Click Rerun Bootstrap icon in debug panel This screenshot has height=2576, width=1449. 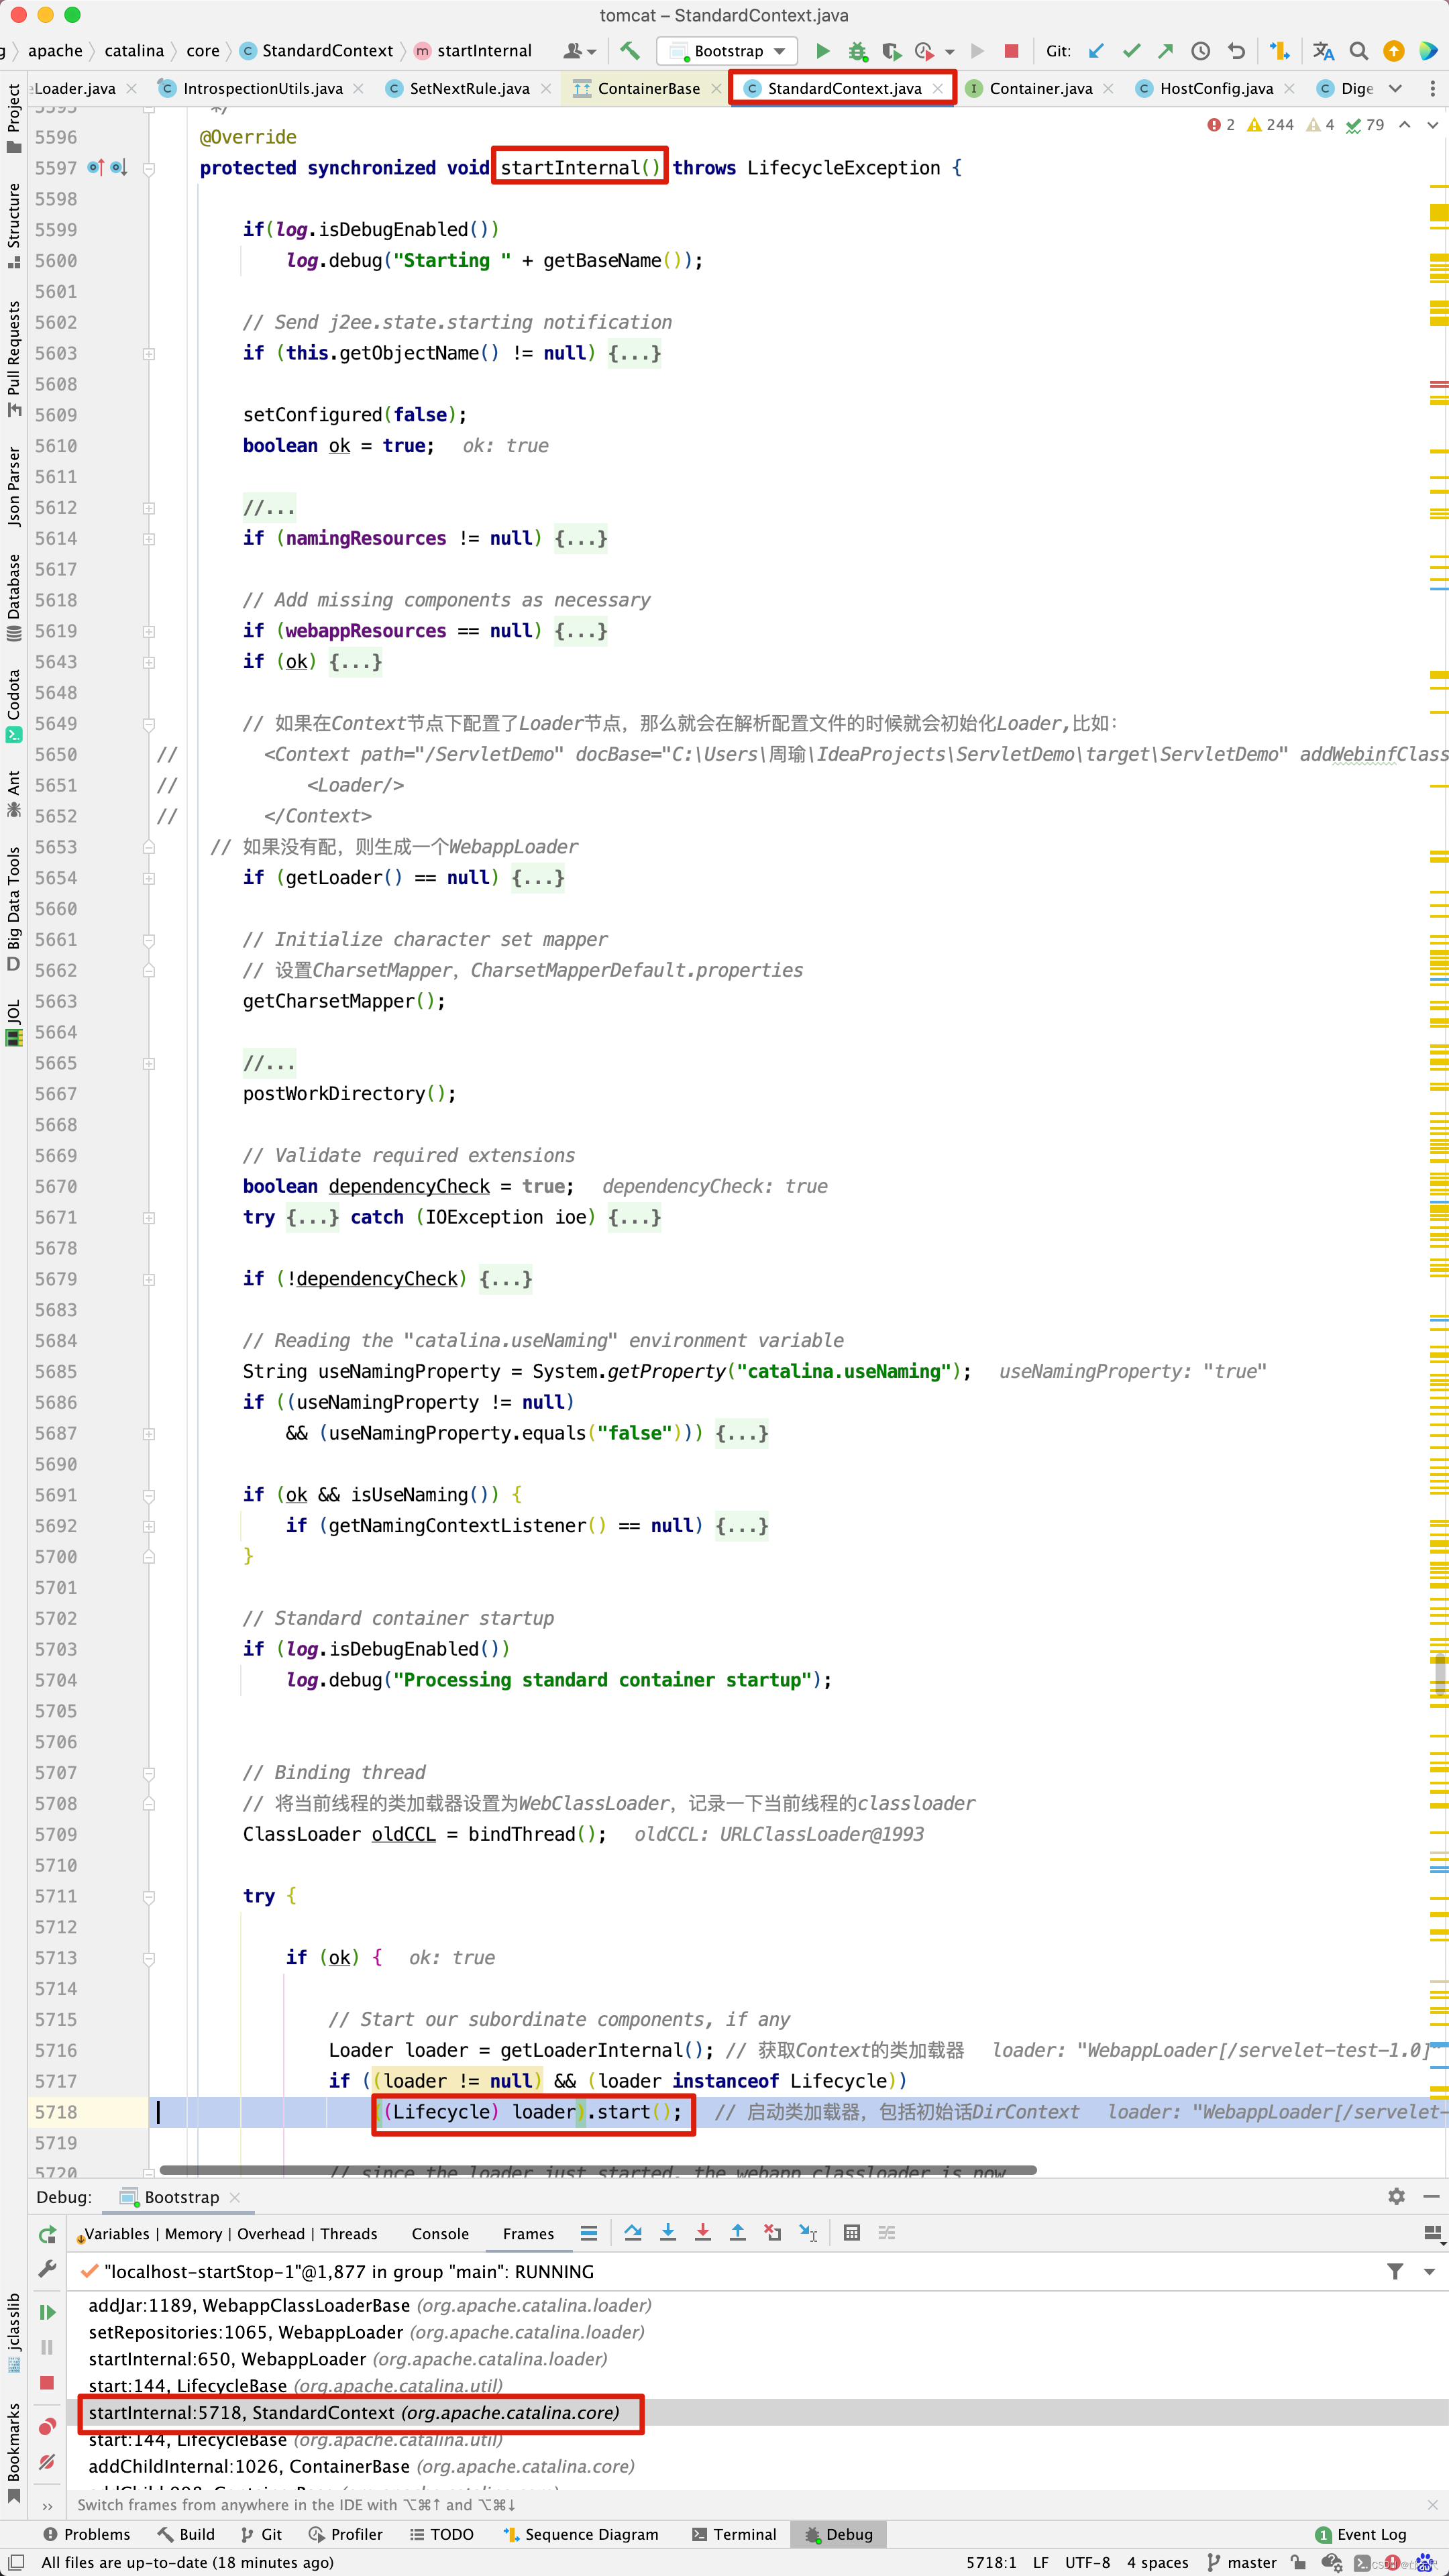[x=47, y=2234]
